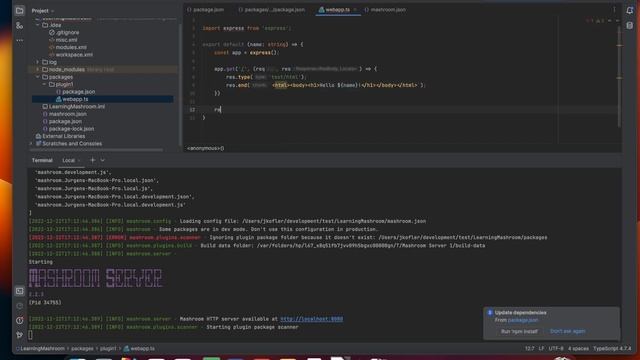Click the "const app = express();" code line
Screen dimensions: 640x360
point(246,53)
